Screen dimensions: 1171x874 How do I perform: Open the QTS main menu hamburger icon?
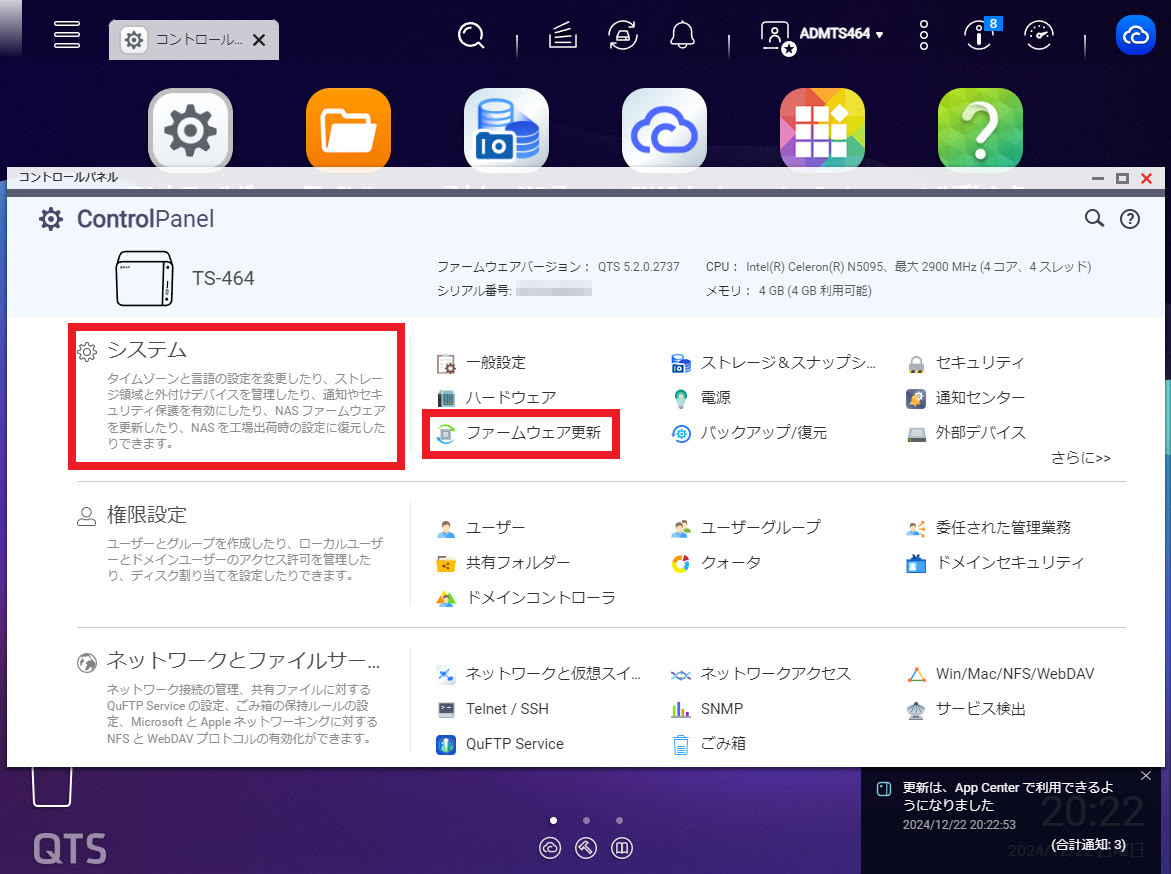pyautogui.click(x=66, y=34)
